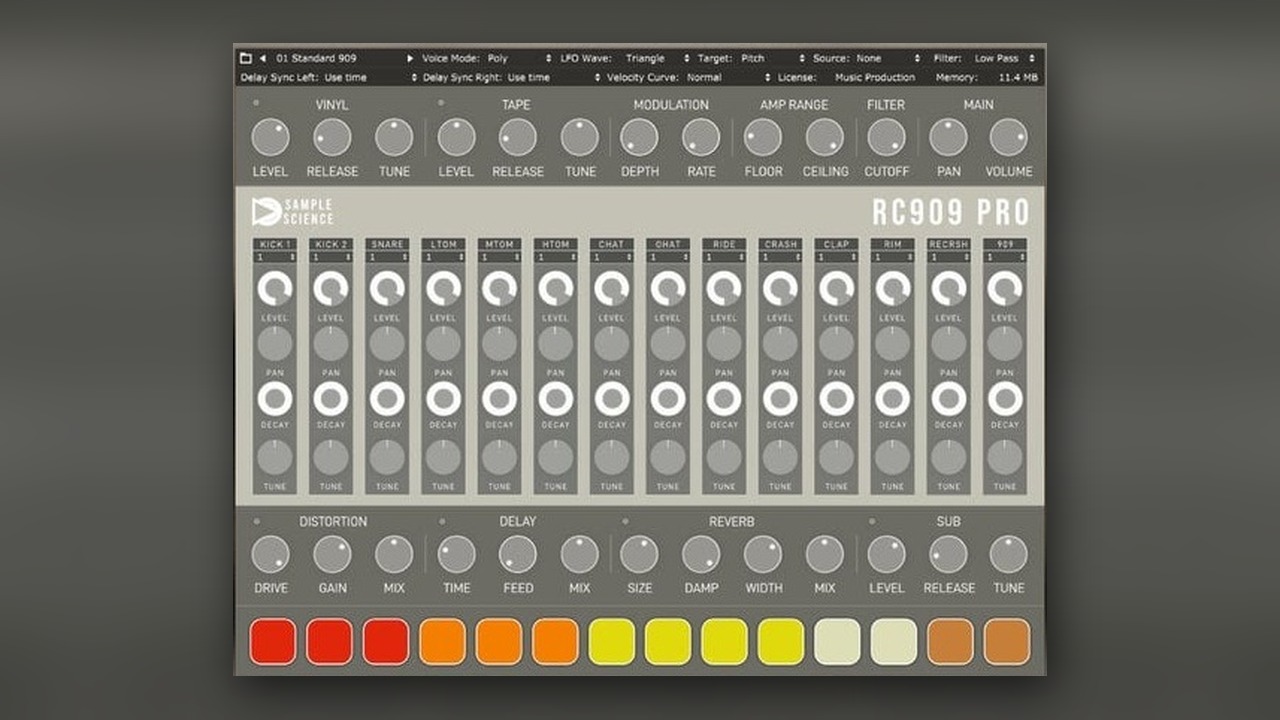Click the 909 channel TUNE knob
Viewport: 1280px width, 720px height.
(x=1006, y=457)
